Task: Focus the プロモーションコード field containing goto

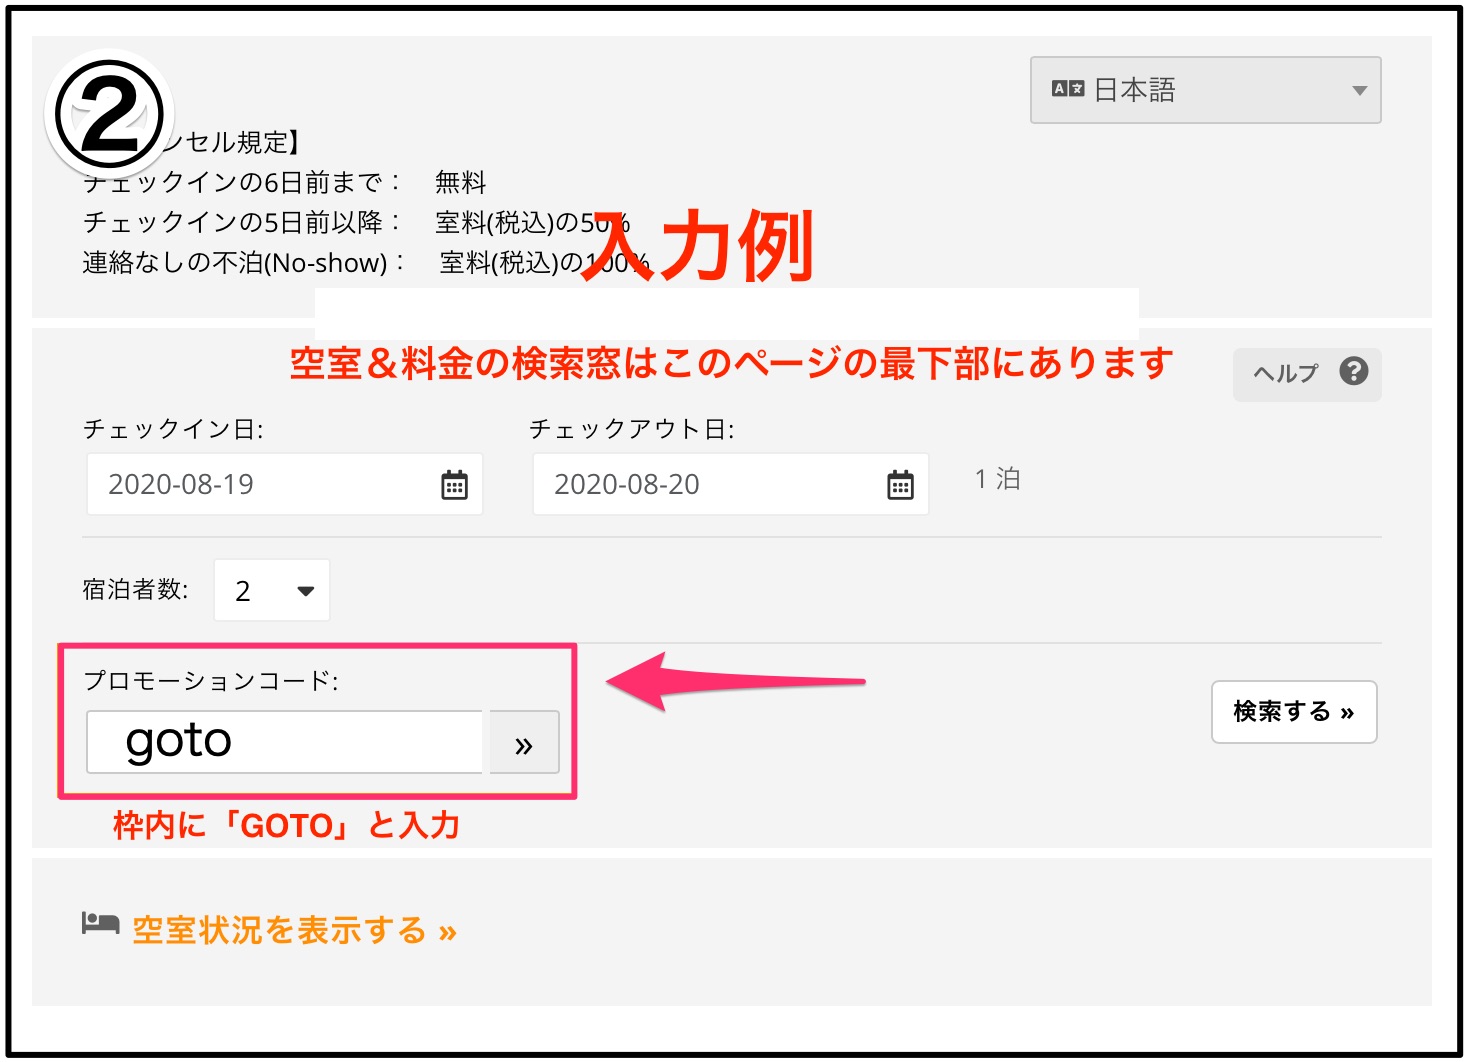Action: point(285,742)
